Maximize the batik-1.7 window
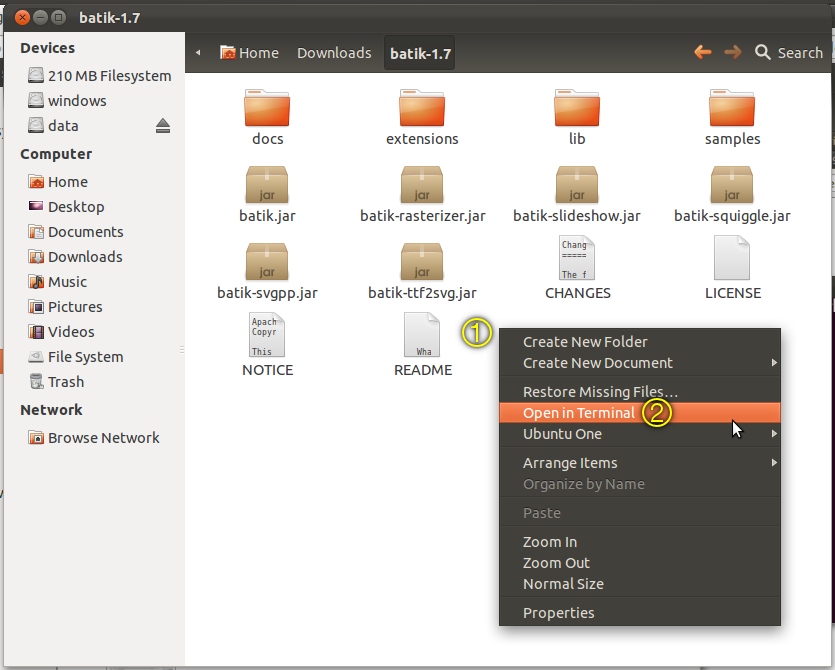The height and width of the screenshot is (670, 835). click(x=59, y=18)
